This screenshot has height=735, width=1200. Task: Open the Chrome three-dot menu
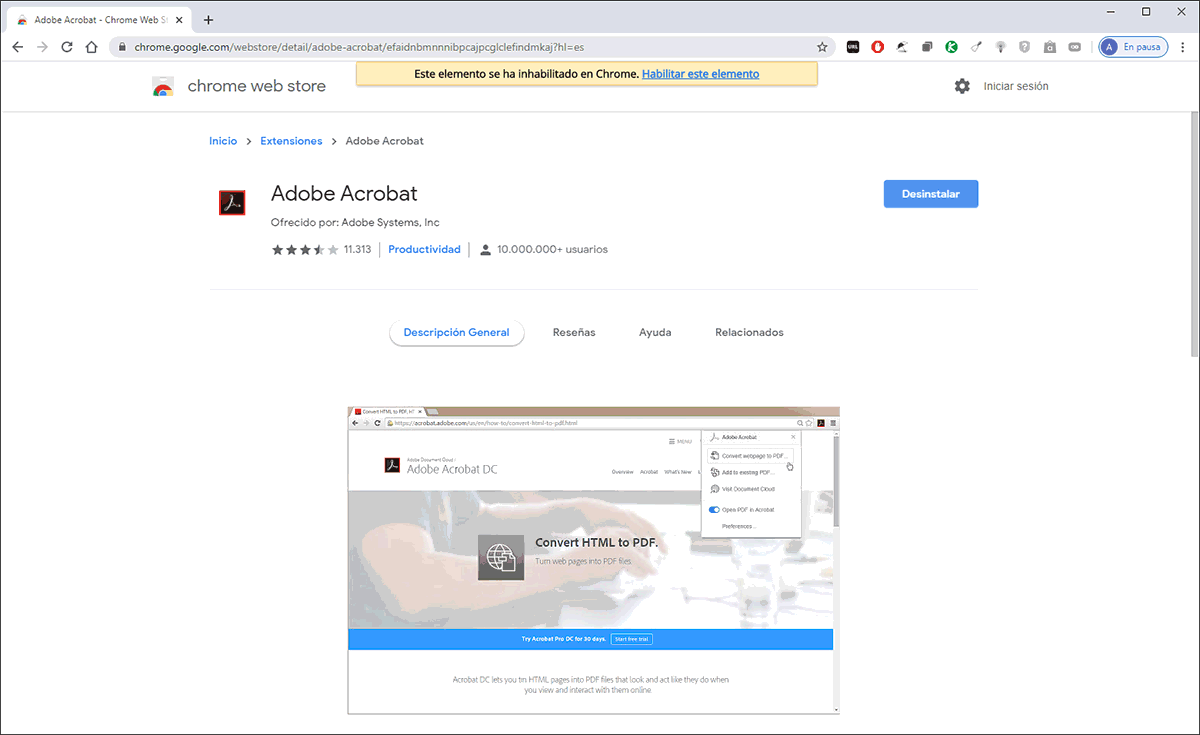click(x=1182, y=47)
